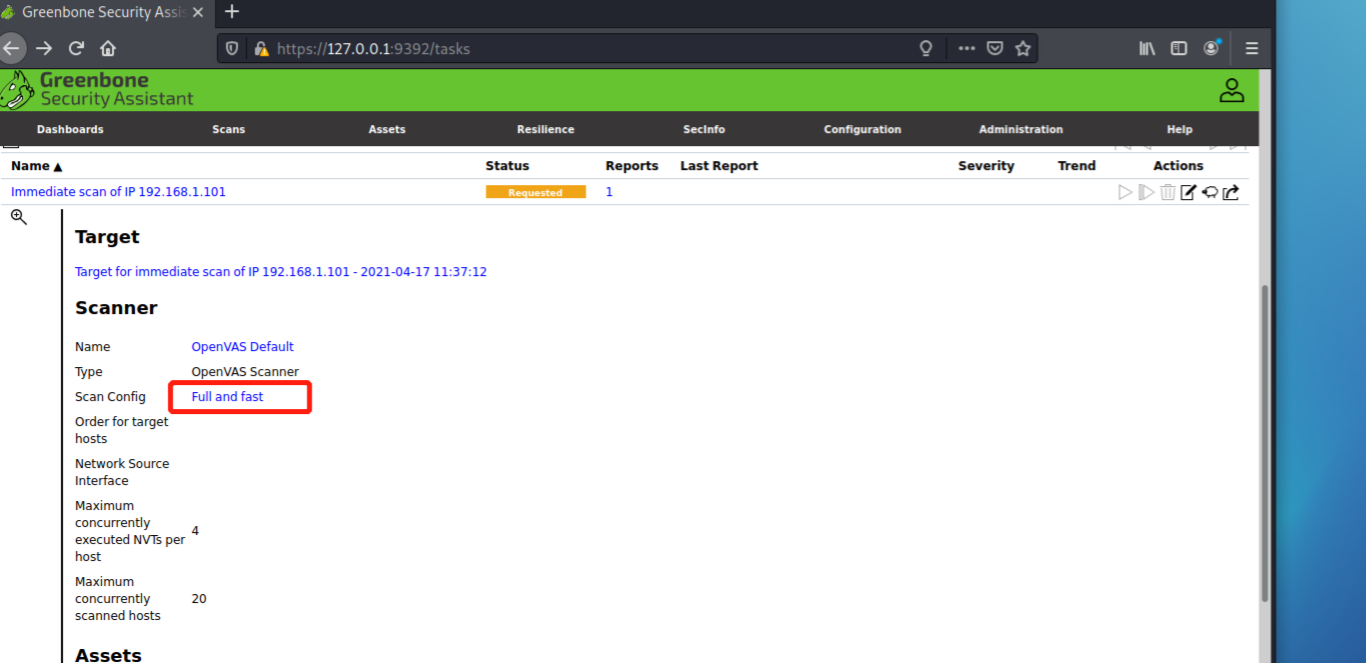Open a new browser tab
The height and width of the screenshot is (663, 1366).
pos(232,12)
